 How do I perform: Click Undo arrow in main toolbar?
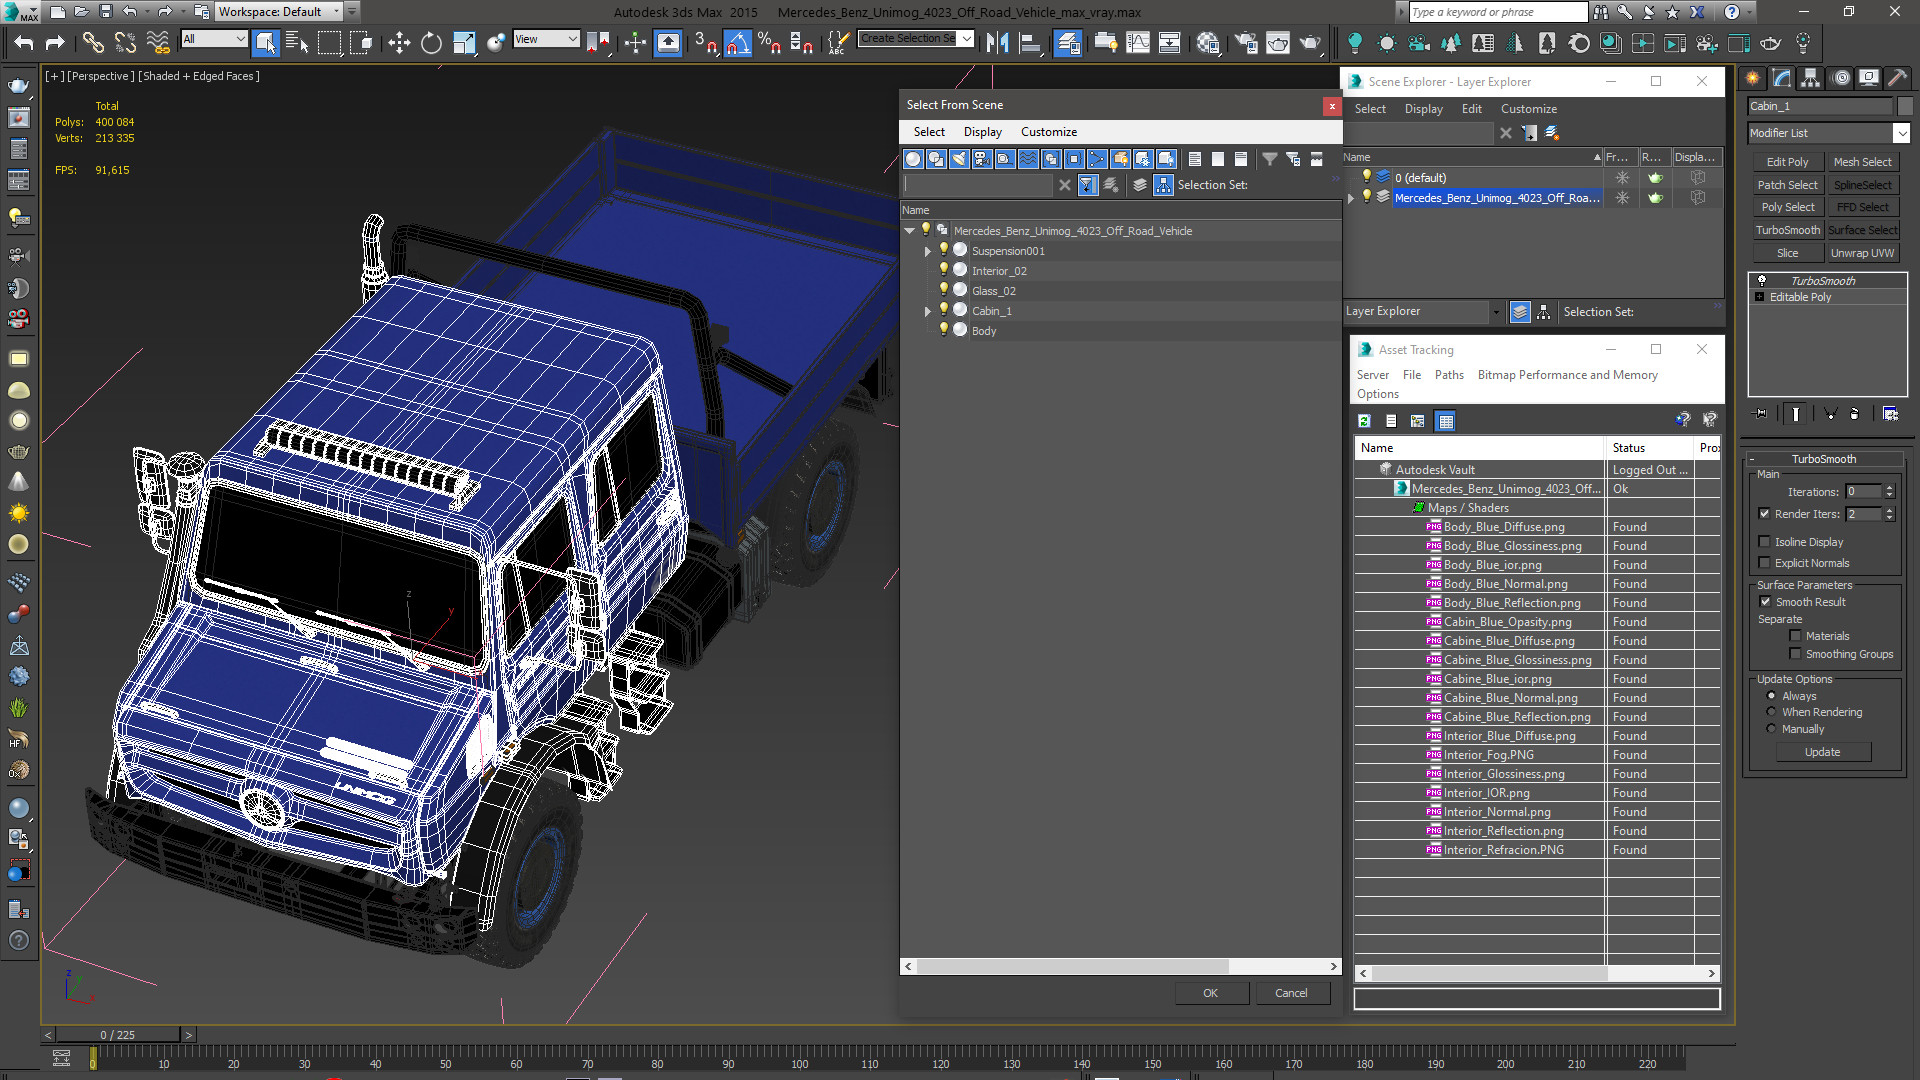click(x=24, y=42)
